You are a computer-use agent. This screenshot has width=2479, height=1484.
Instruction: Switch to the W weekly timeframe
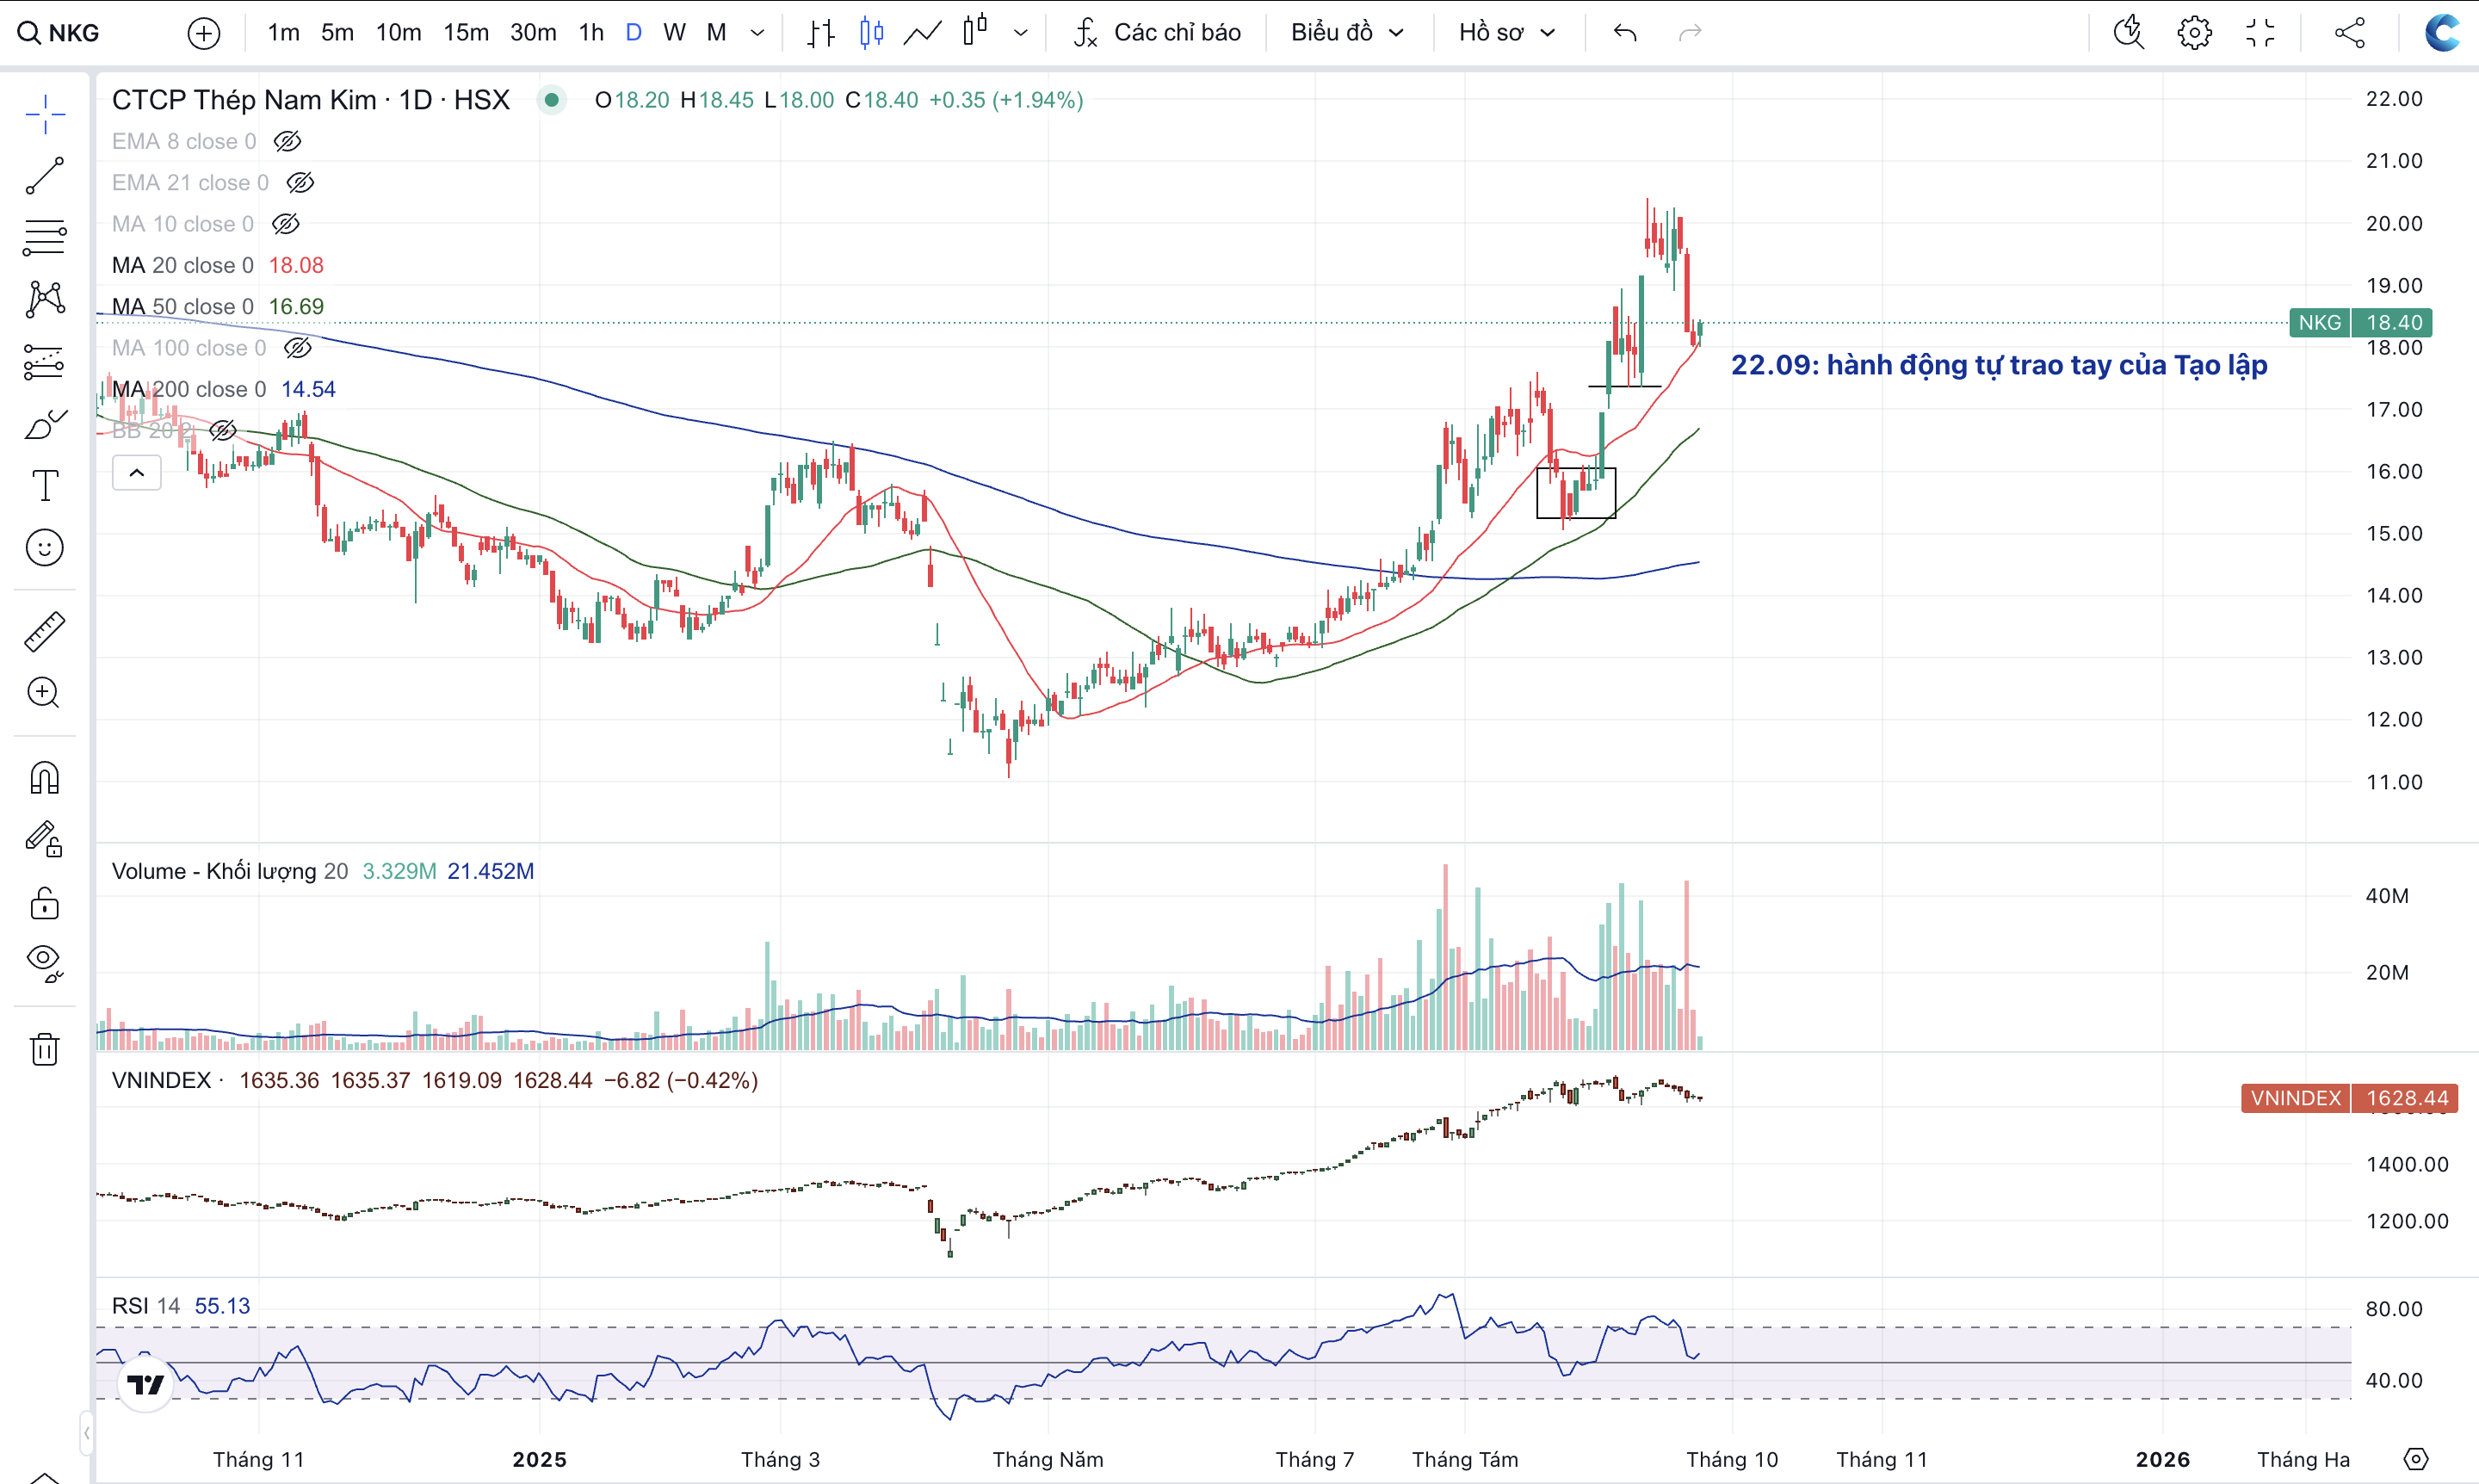674,33
